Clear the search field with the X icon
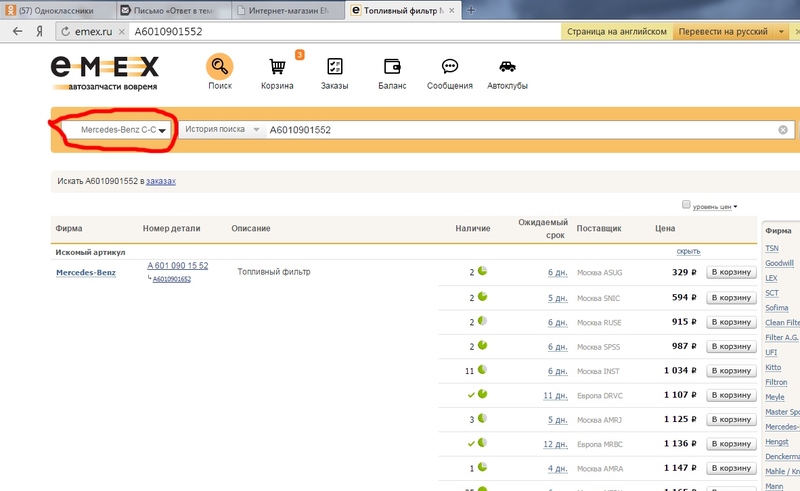Viewport: 800px width, 491px height. point(783,130)
